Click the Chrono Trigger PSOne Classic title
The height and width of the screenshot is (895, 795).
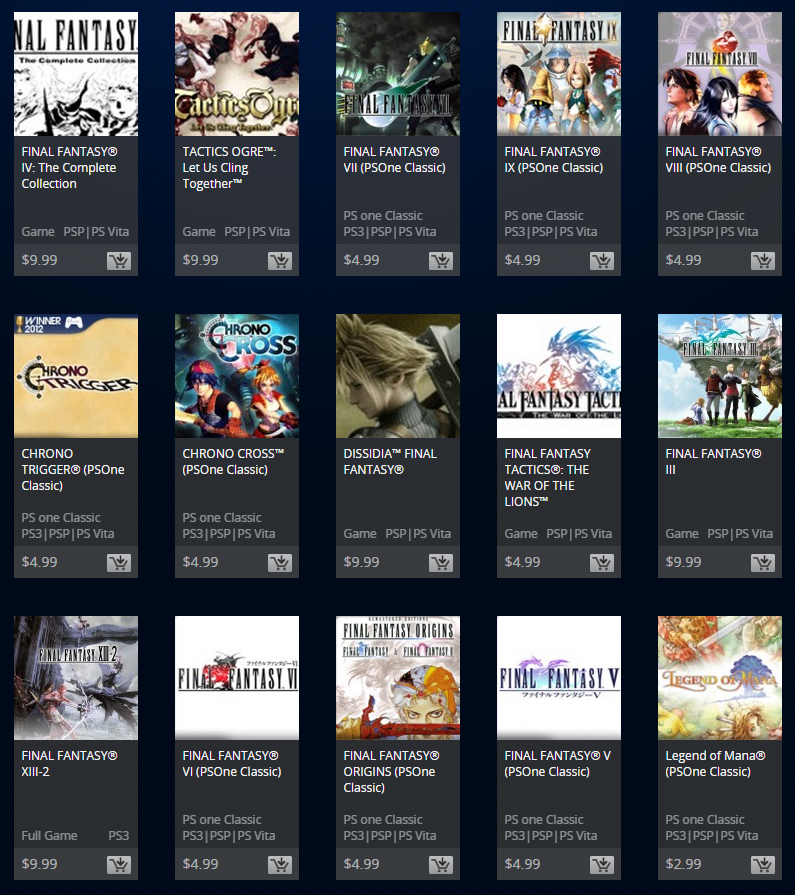point(72,469)
